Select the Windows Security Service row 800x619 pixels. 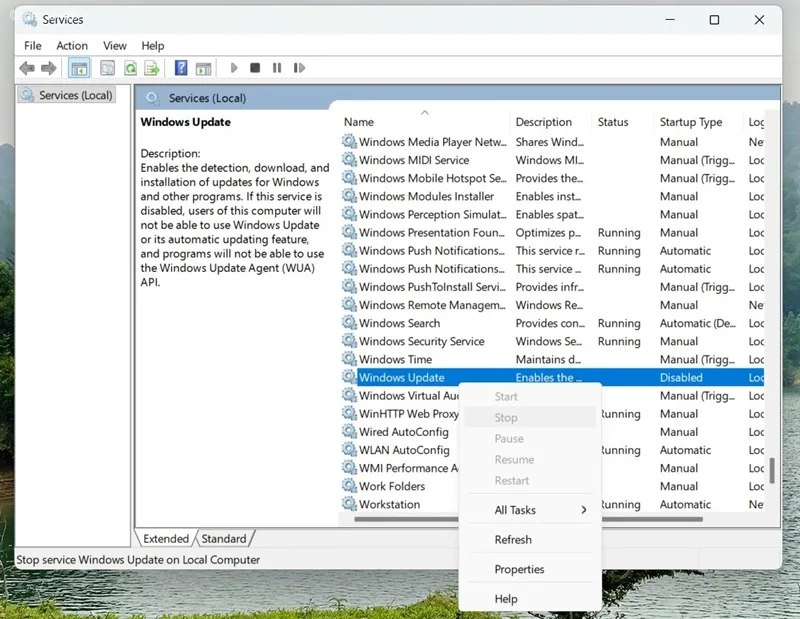[x=553, y=341]
